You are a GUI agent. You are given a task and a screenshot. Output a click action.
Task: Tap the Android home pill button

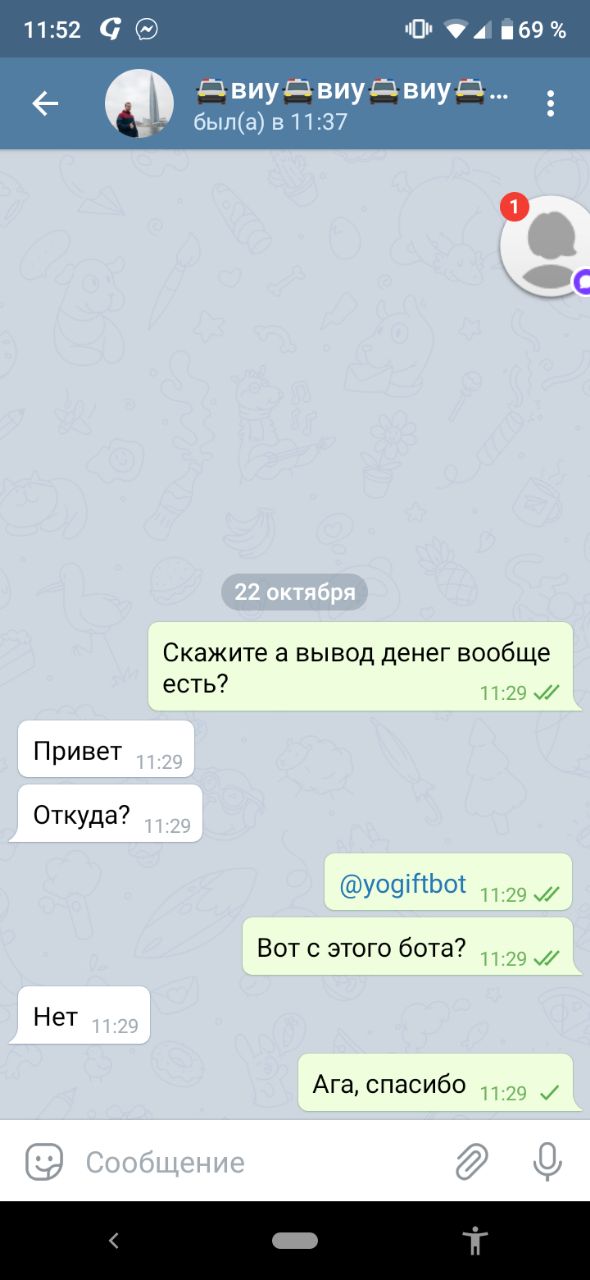point(295,1241)
